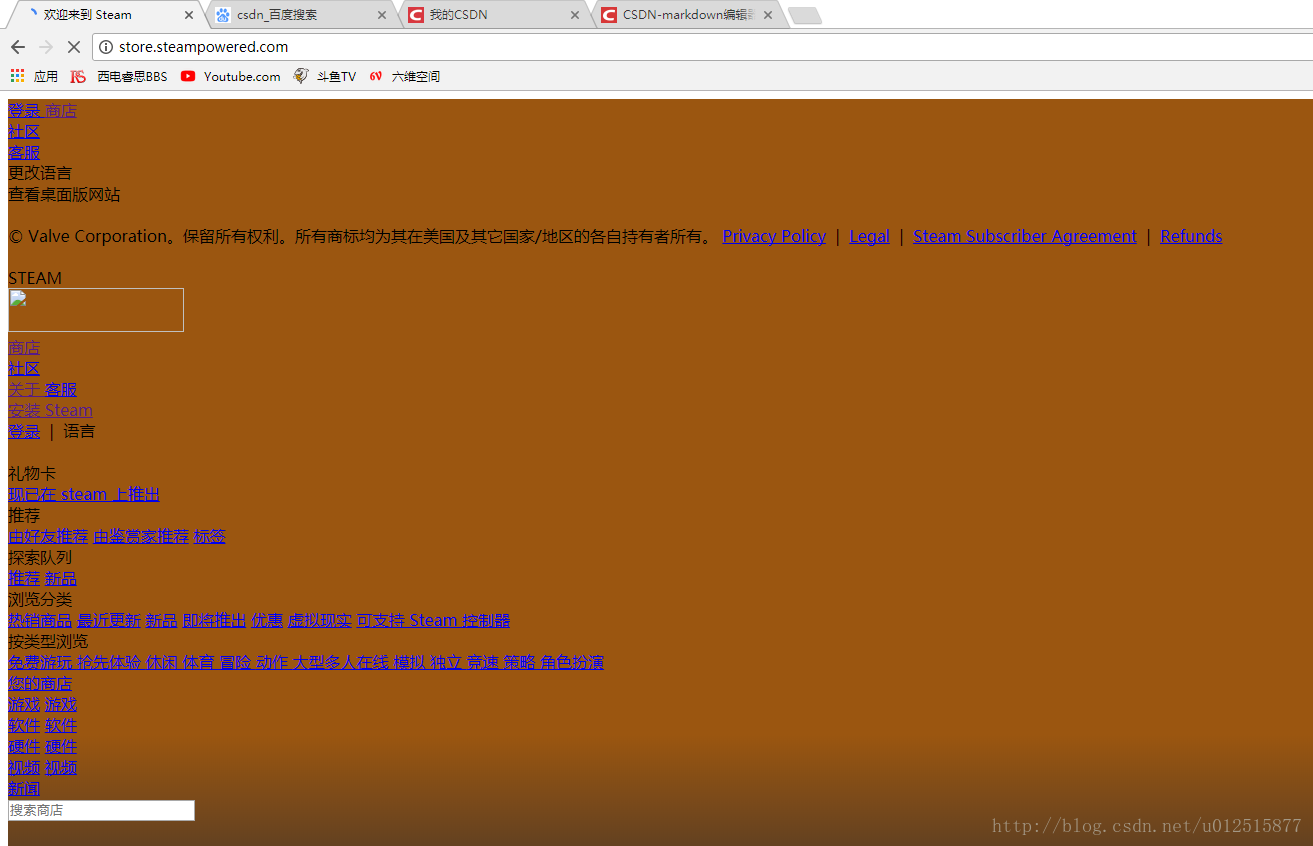The width and height of the screenshot is (1313, 846).
Task: Close the 我的CSDN tab
Action: coord(575,15)
